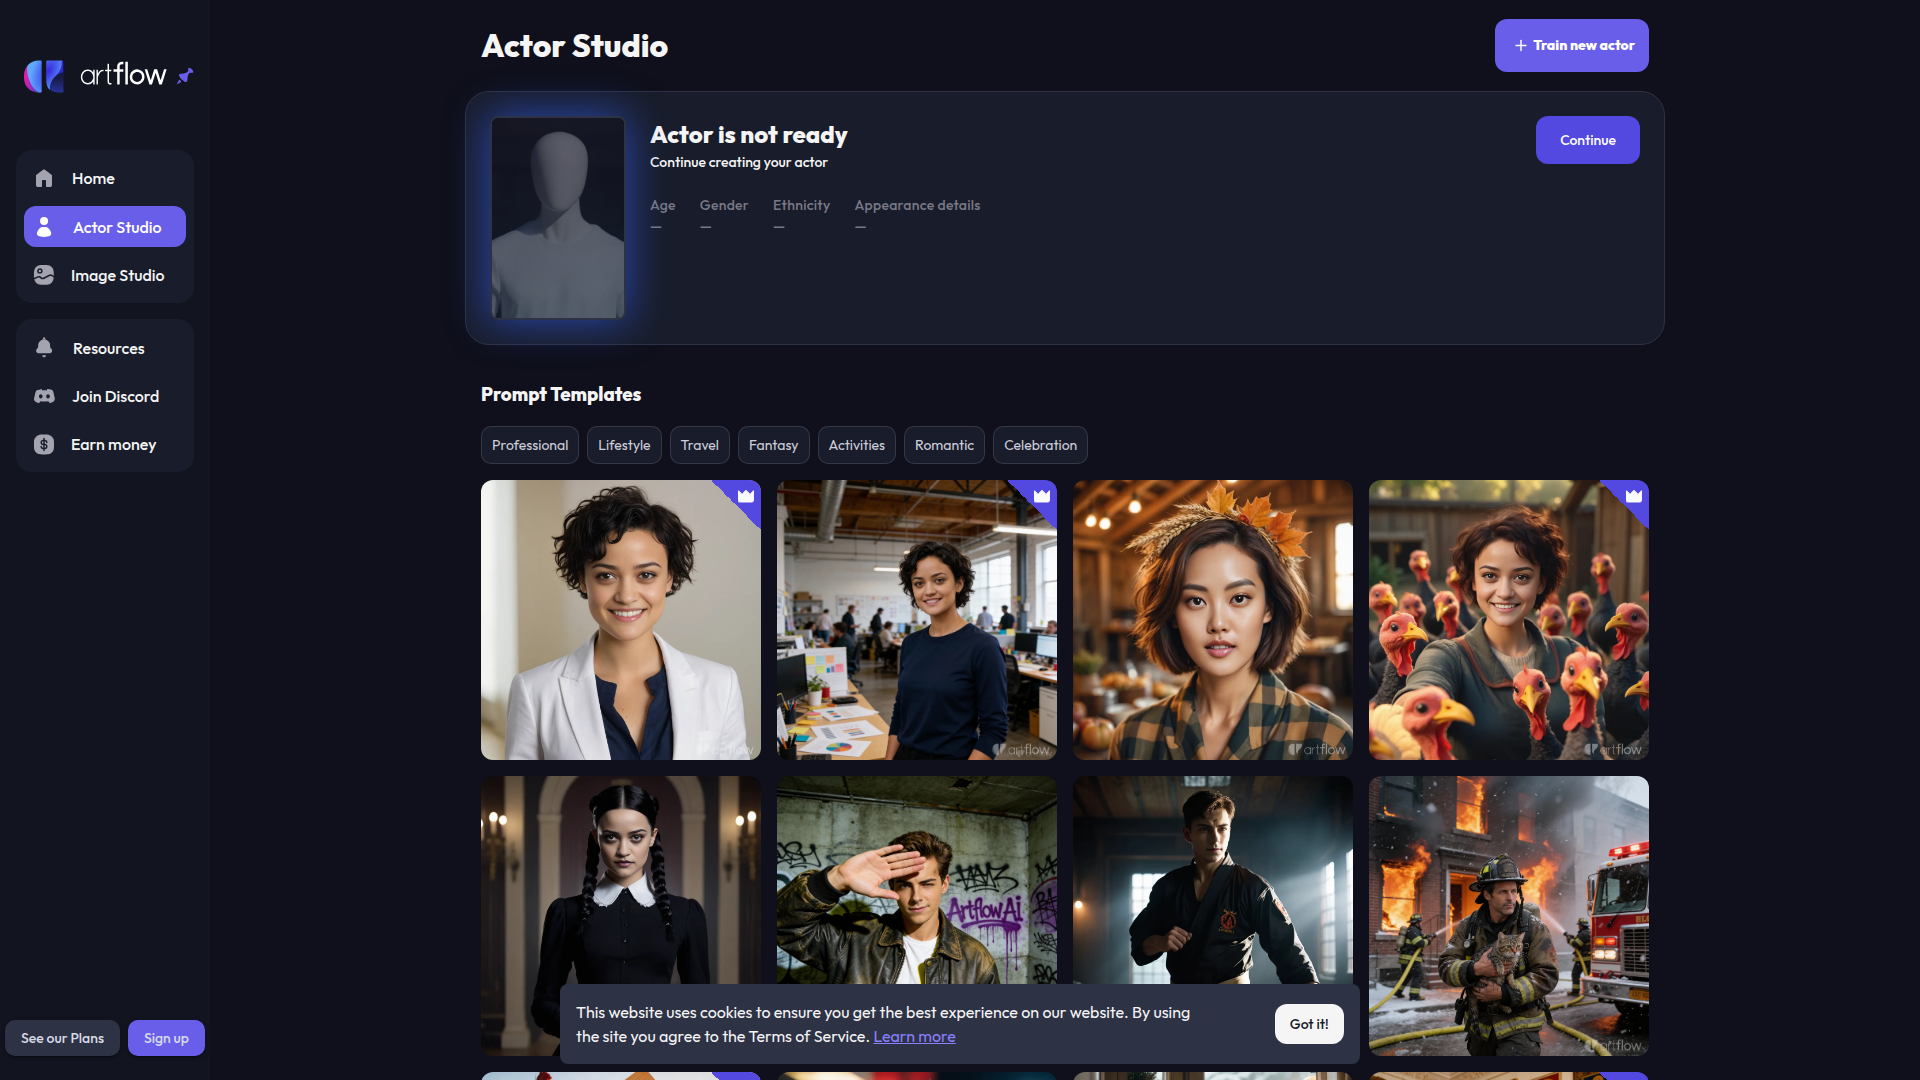Select the Fantasy template category

point(773,445)
